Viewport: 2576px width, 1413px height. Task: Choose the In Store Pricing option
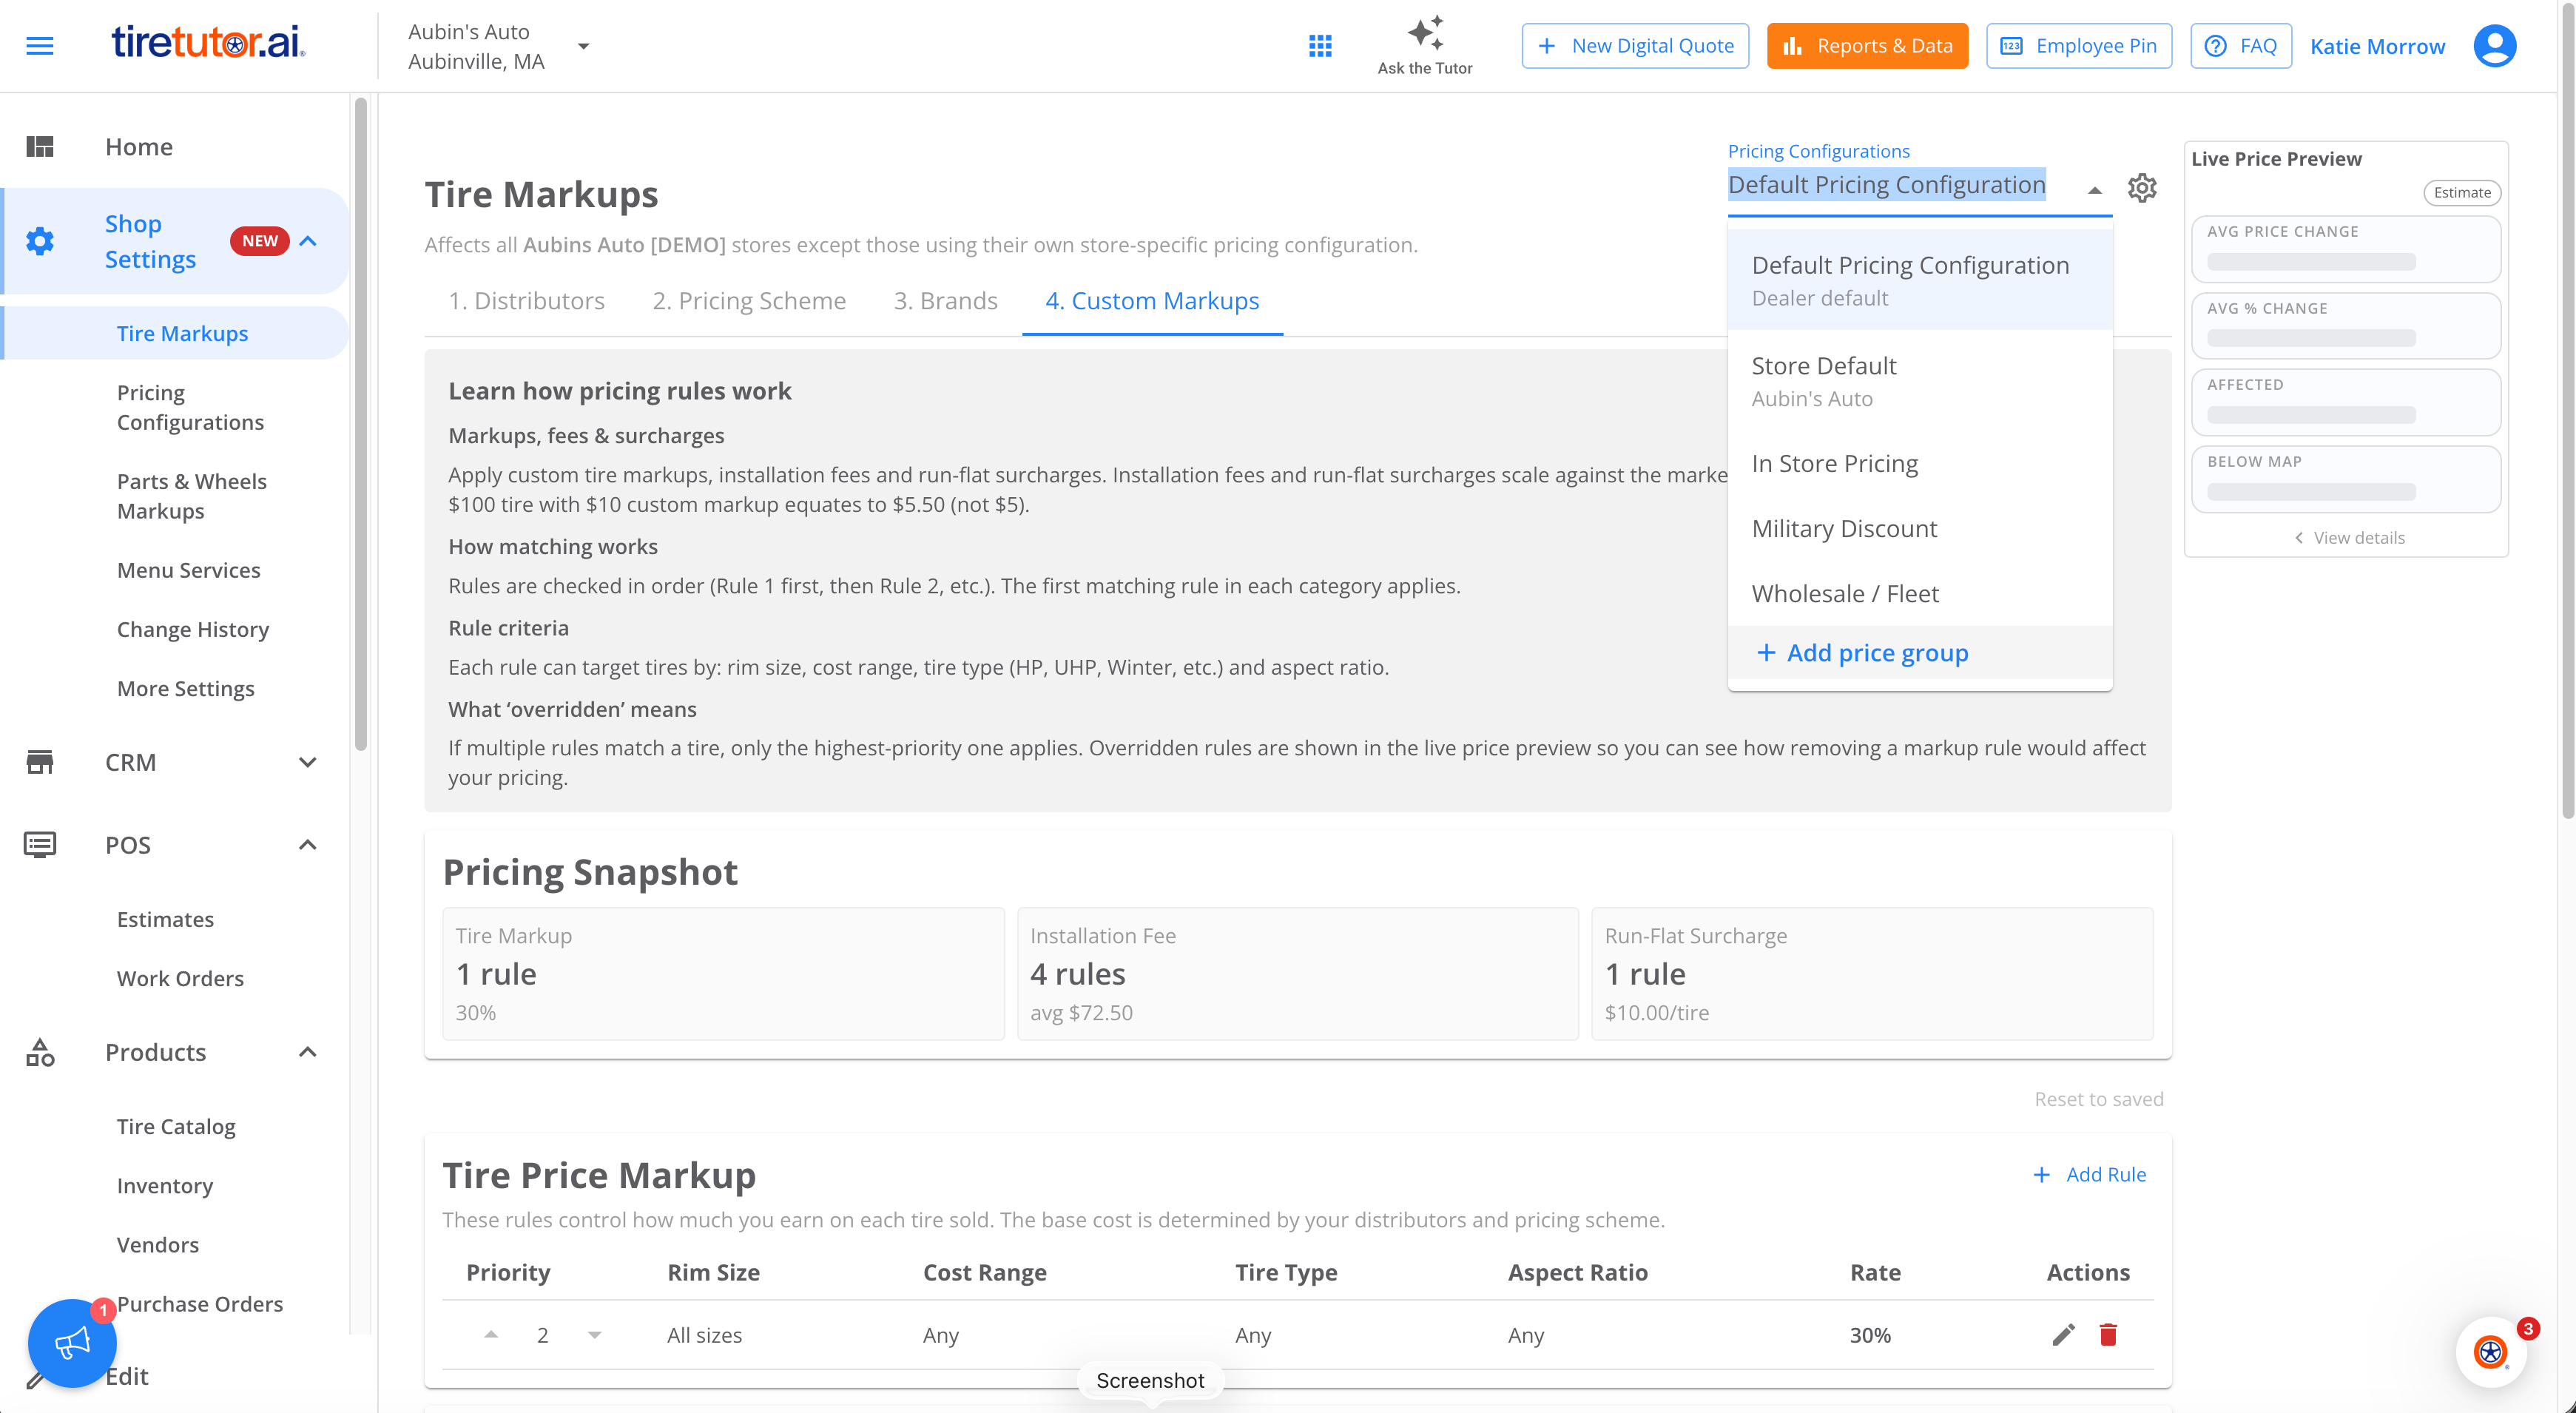click(x=1919, y=464)
